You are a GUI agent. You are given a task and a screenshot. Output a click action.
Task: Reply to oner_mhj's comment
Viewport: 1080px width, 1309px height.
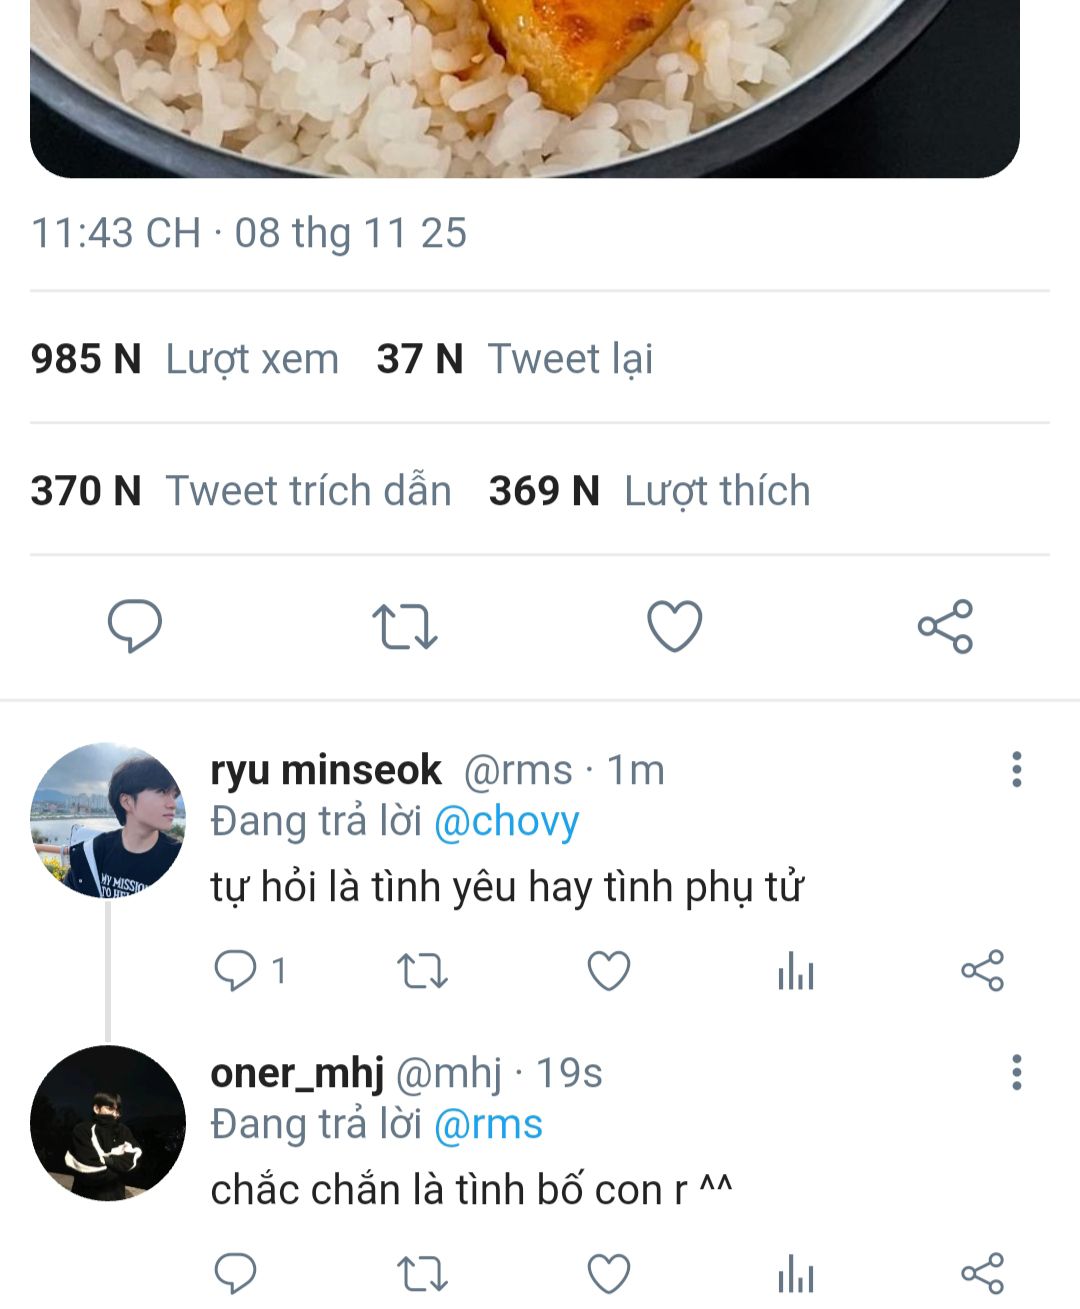pyautogui.click(x=236, y=1274)
